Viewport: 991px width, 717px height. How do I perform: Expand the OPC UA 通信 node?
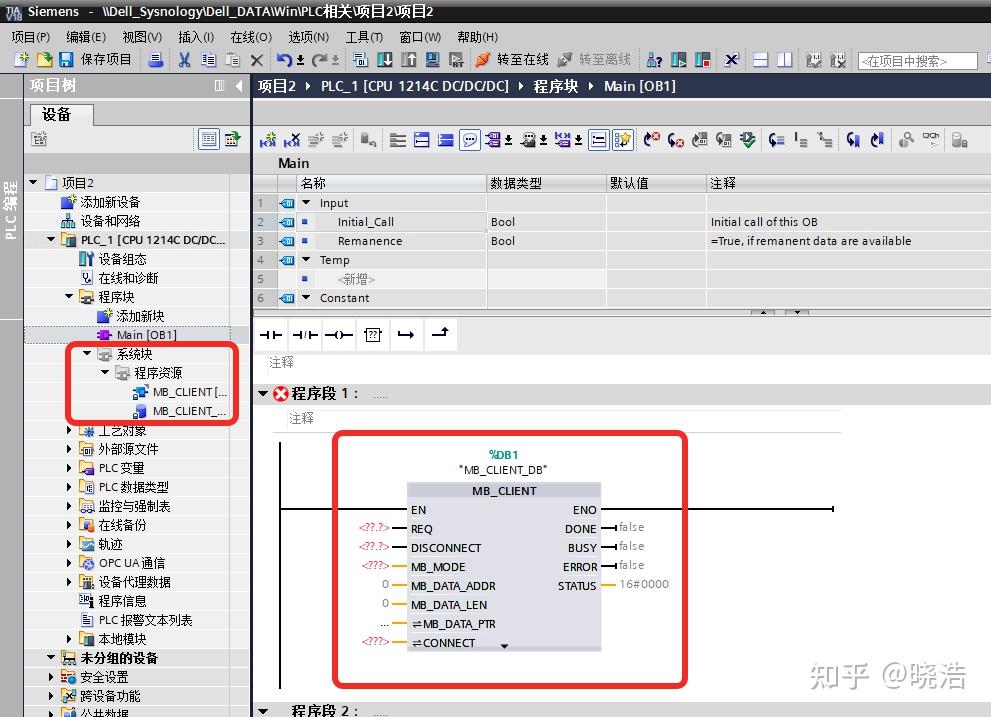pyautogui.click(x=69, y=563)
